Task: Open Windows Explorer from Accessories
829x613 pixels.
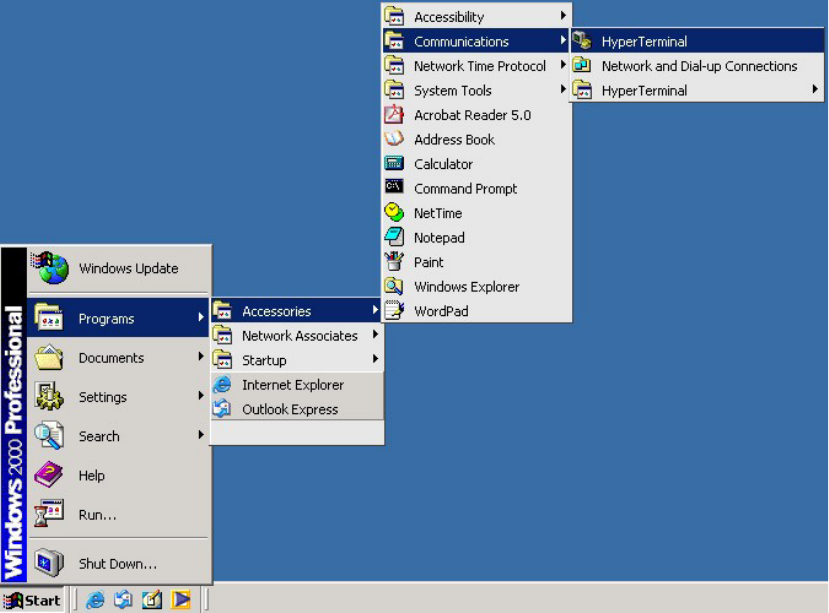Action: (476, 286)
